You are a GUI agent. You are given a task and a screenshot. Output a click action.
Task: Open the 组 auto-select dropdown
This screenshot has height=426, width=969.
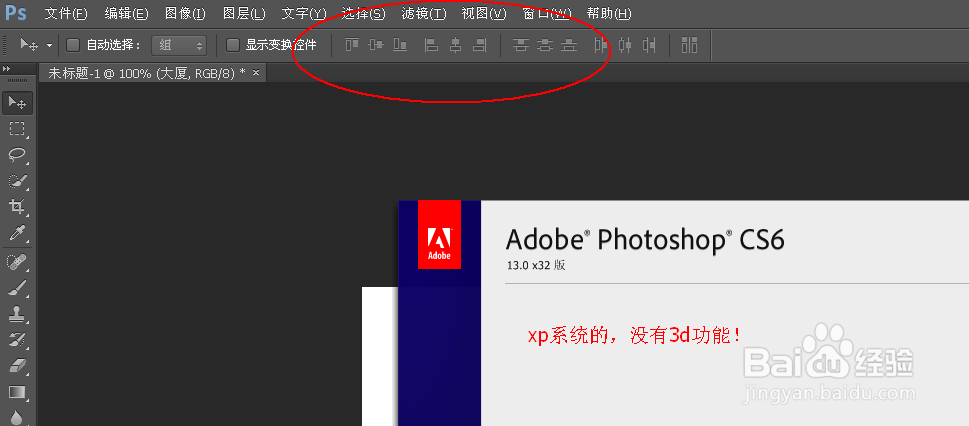tap(179, 45)
